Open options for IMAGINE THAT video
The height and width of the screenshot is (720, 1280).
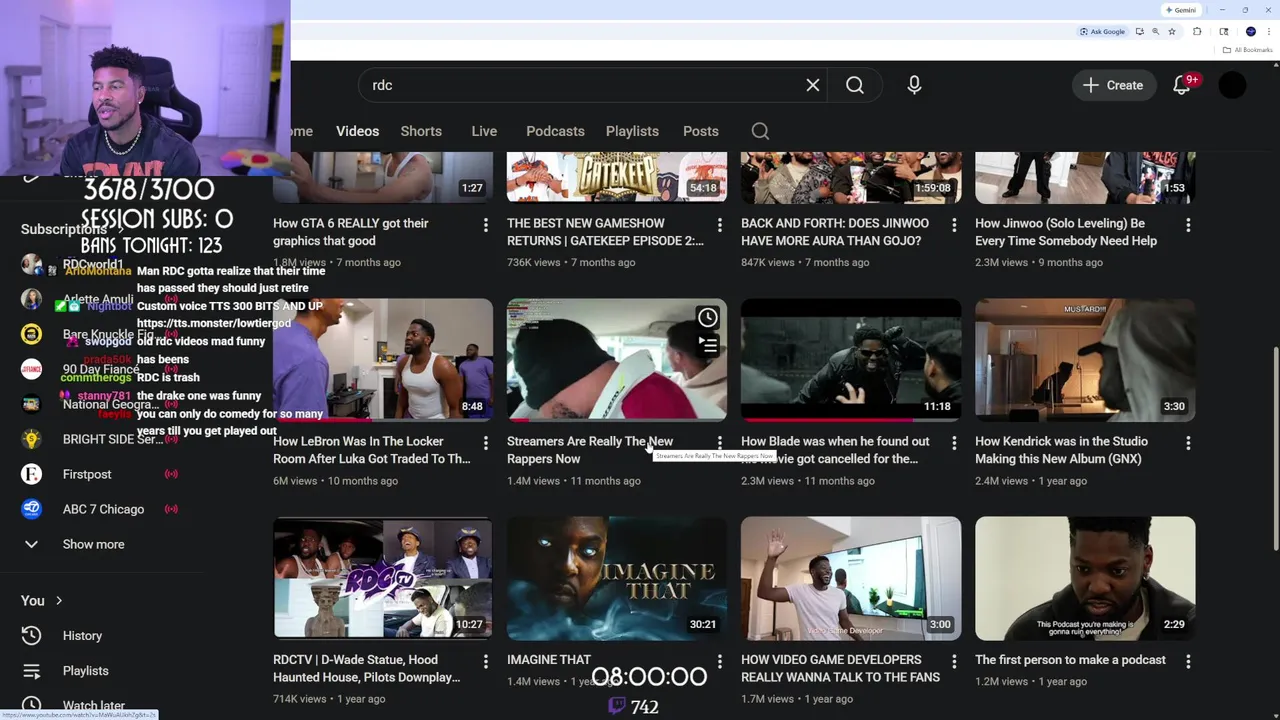[720, 662]
